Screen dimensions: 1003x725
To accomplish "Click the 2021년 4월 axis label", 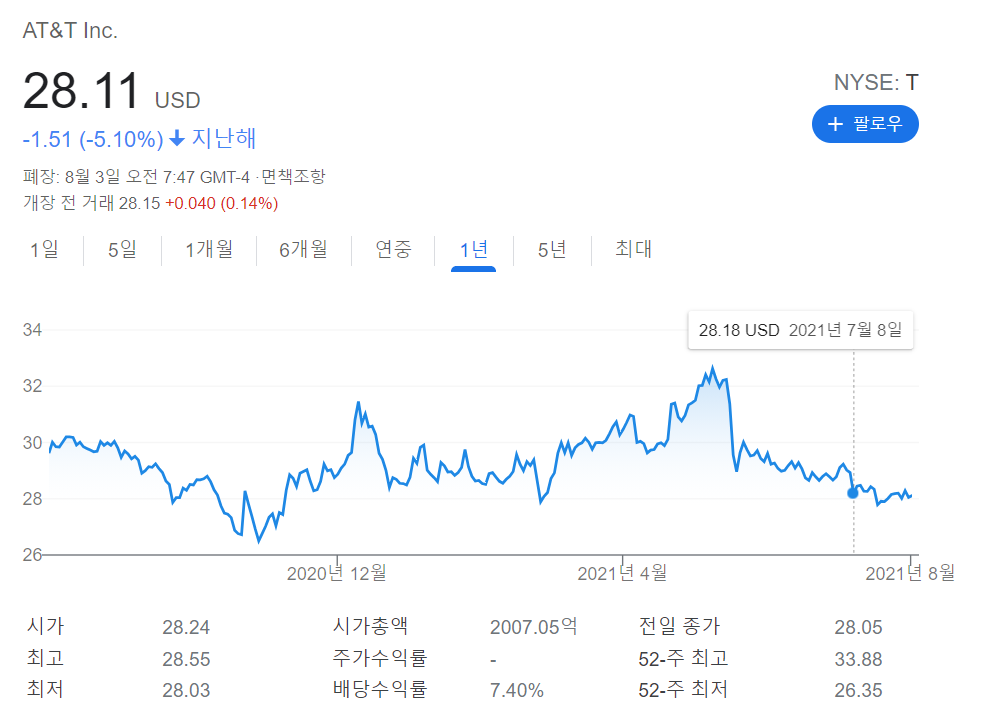I will click(622, 573).
